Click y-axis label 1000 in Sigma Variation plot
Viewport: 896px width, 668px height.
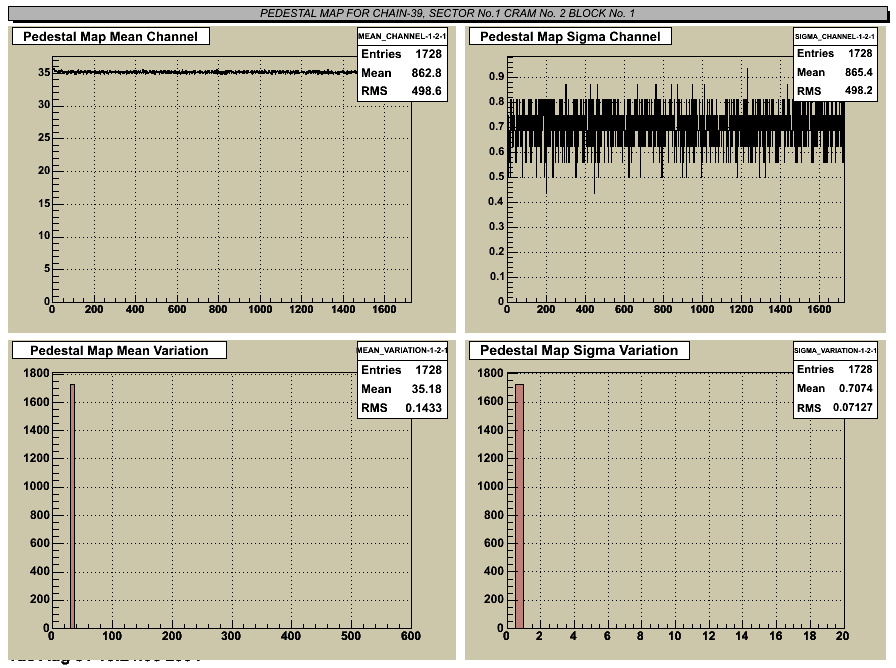pyautogui.click(x=490, y=486)
